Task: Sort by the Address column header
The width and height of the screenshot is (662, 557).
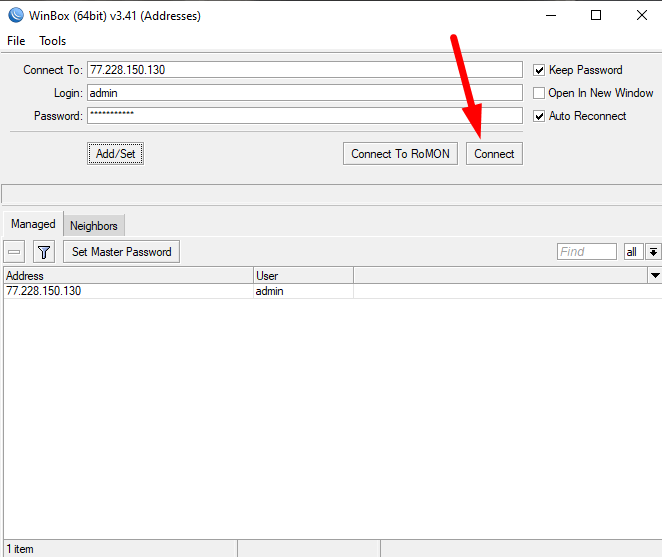Action: (x=128, y=275)
